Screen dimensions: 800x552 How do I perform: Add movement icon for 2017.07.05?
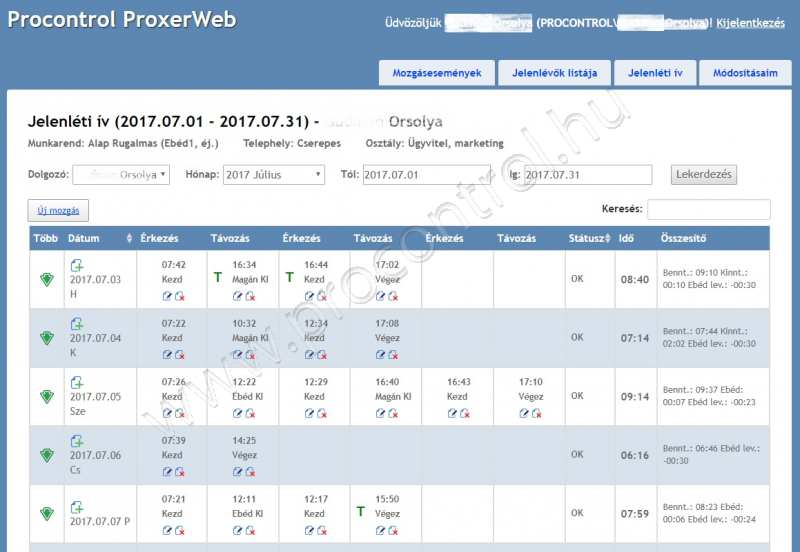coord(77,383)
